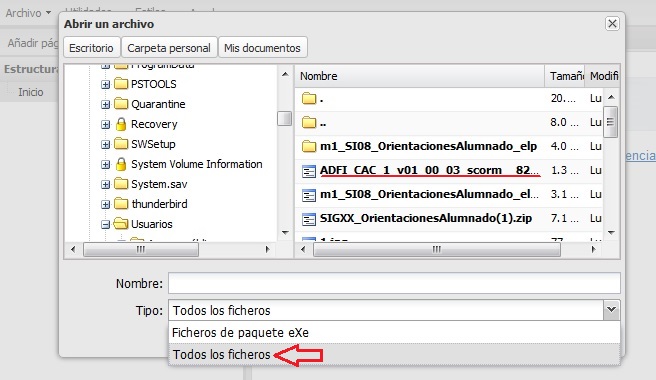
Task: Click the ADFI_CAC scorm file icon
Action: [x=309, y=171]
